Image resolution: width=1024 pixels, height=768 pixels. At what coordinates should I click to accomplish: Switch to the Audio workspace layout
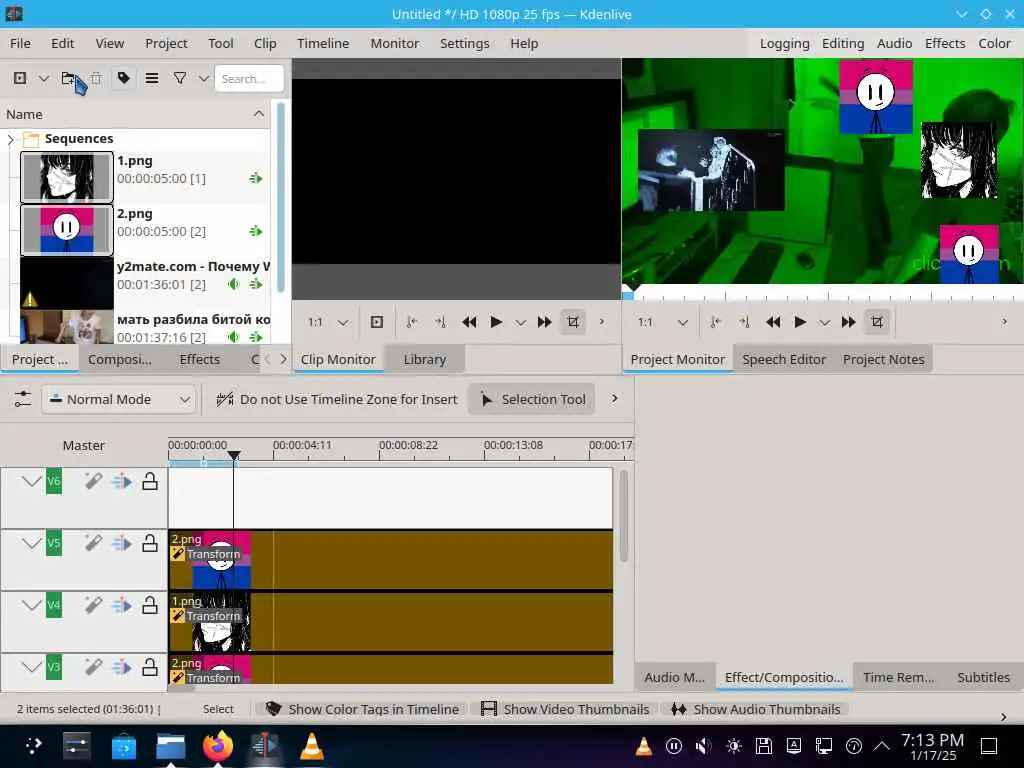pos(894,43)
